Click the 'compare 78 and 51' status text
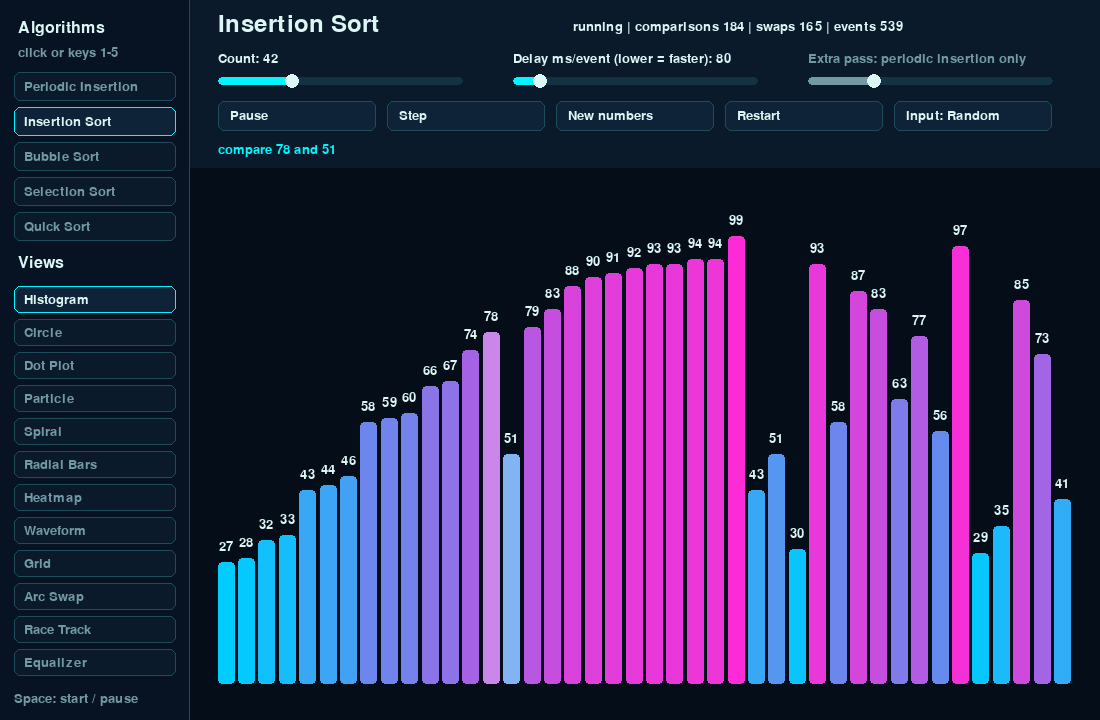 (276, 149)
